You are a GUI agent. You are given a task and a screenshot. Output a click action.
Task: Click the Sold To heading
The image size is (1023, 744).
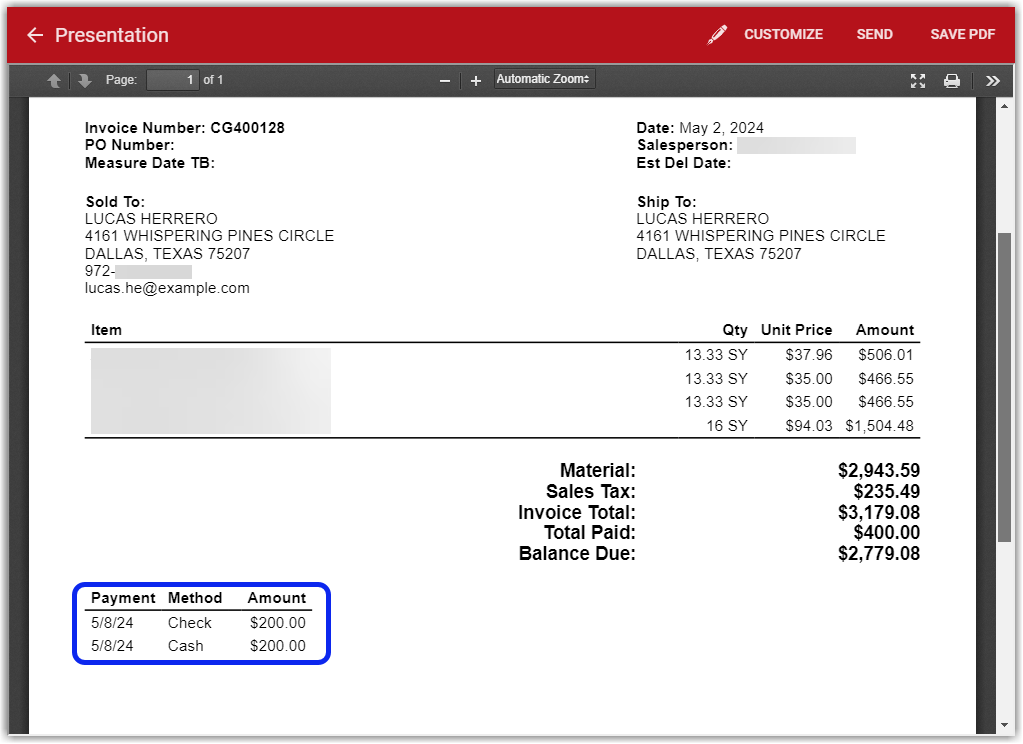[x=115, y=202]
